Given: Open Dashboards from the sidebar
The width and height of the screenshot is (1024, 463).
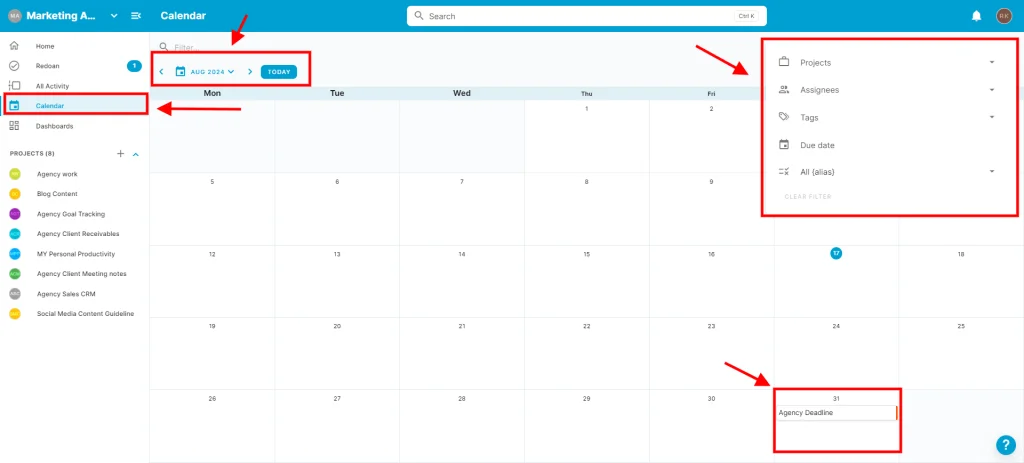Looking at the screenshot, I should coord(54,126).
